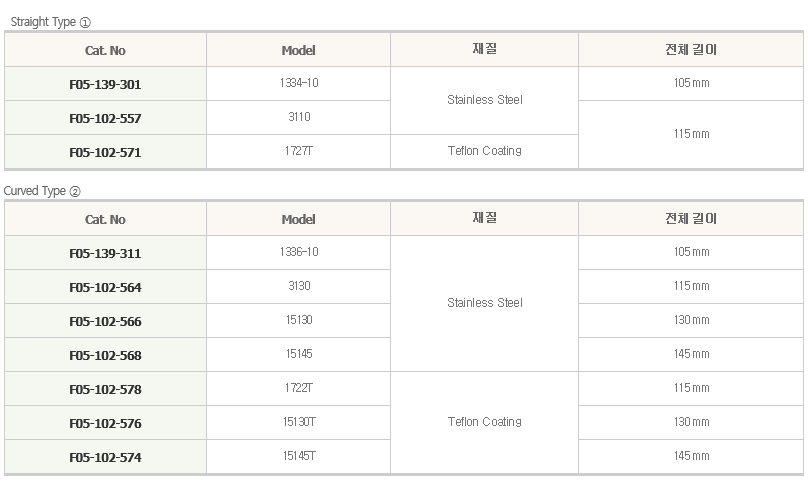Click model 1334-10 cell

pos(299,83)
